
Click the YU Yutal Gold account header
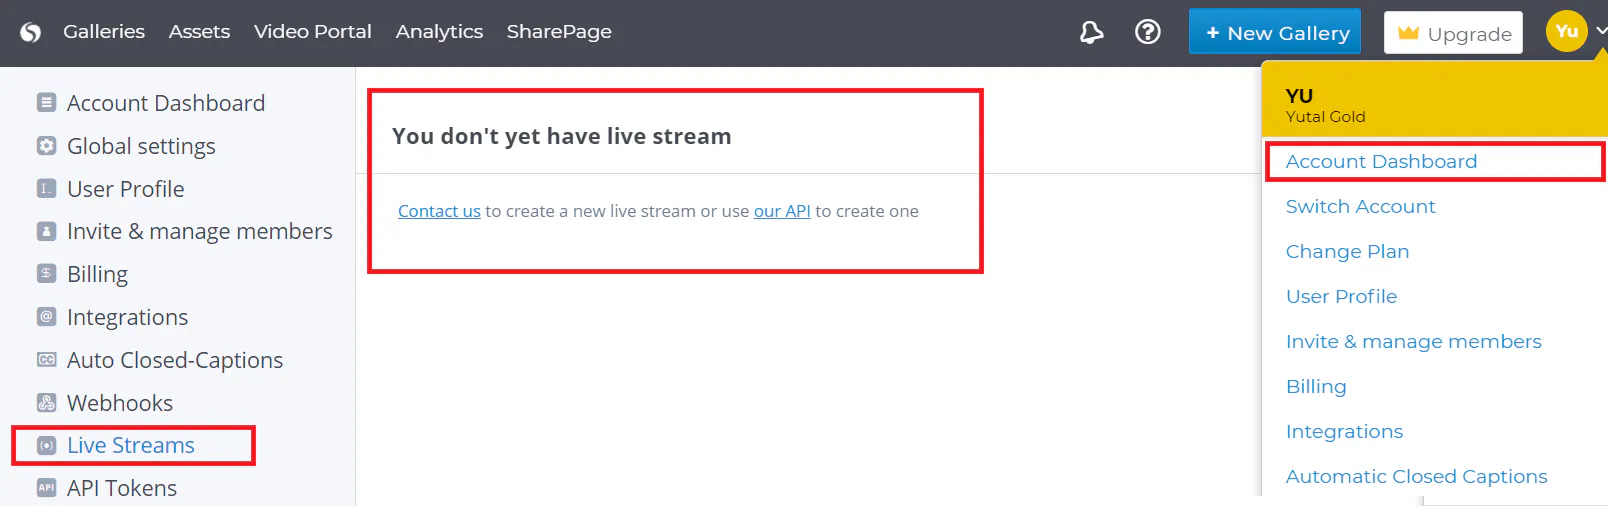click(1435, 99)
